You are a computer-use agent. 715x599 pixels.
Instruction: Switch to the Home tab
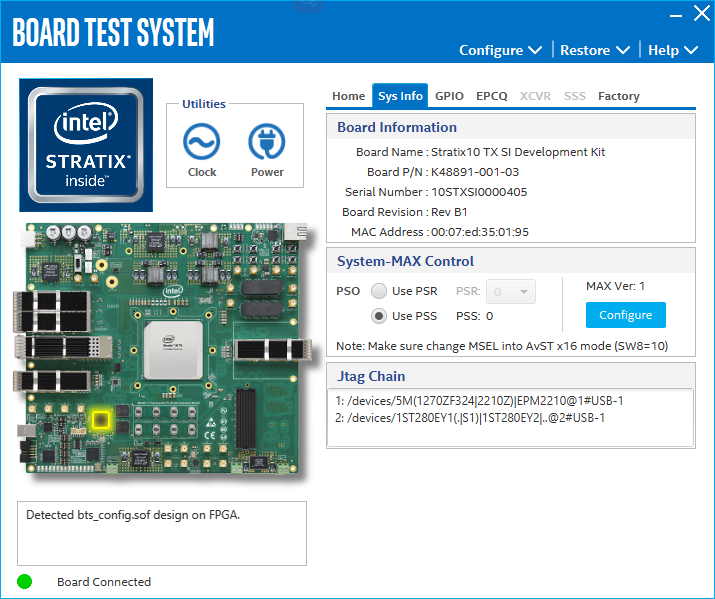click(348, 96)
